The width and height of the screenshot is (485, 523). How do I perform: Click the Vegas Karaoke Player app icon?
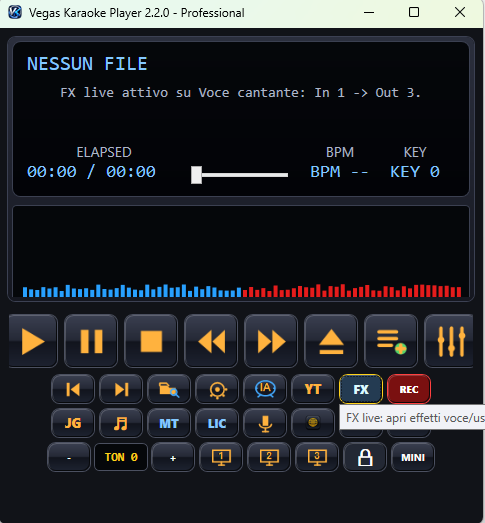(x=15, y=13)
